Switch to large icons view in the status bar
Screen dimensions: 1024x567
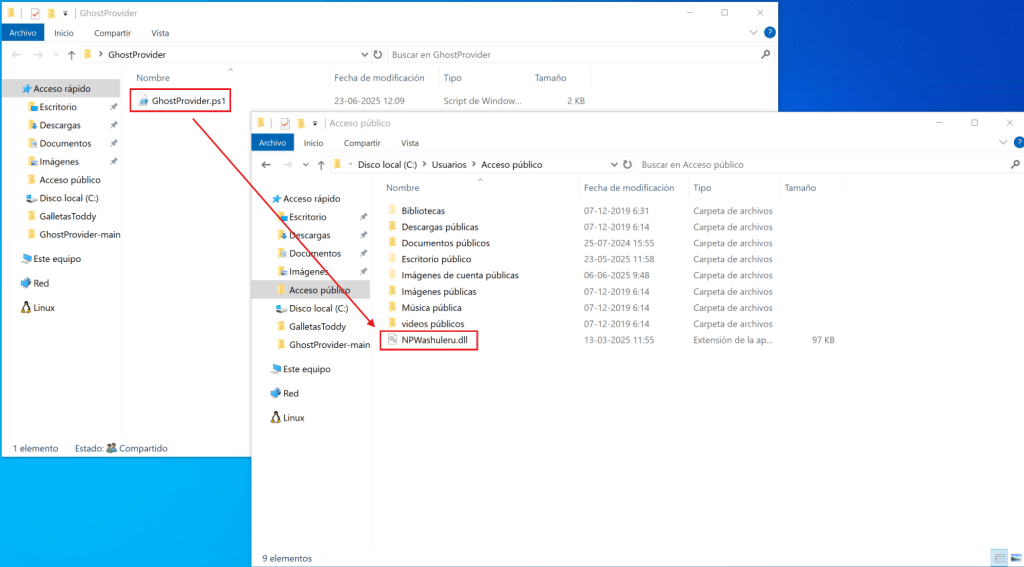(x=1014, y=557)
